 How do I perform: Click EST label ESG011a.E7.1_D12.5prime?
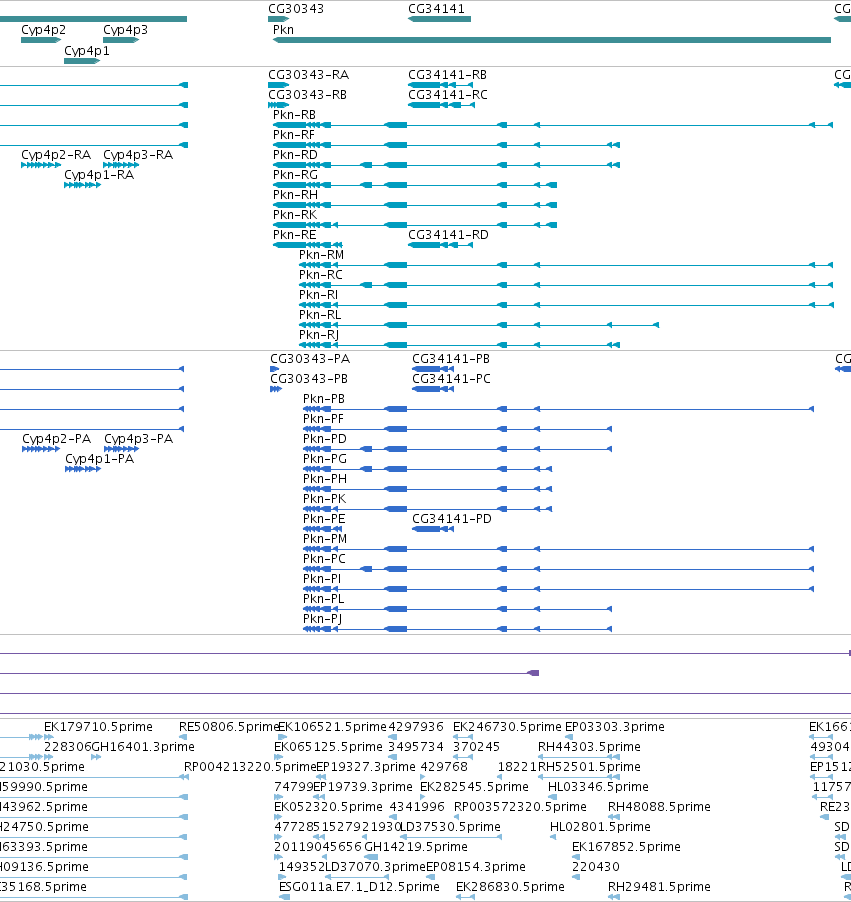(359, 886)
